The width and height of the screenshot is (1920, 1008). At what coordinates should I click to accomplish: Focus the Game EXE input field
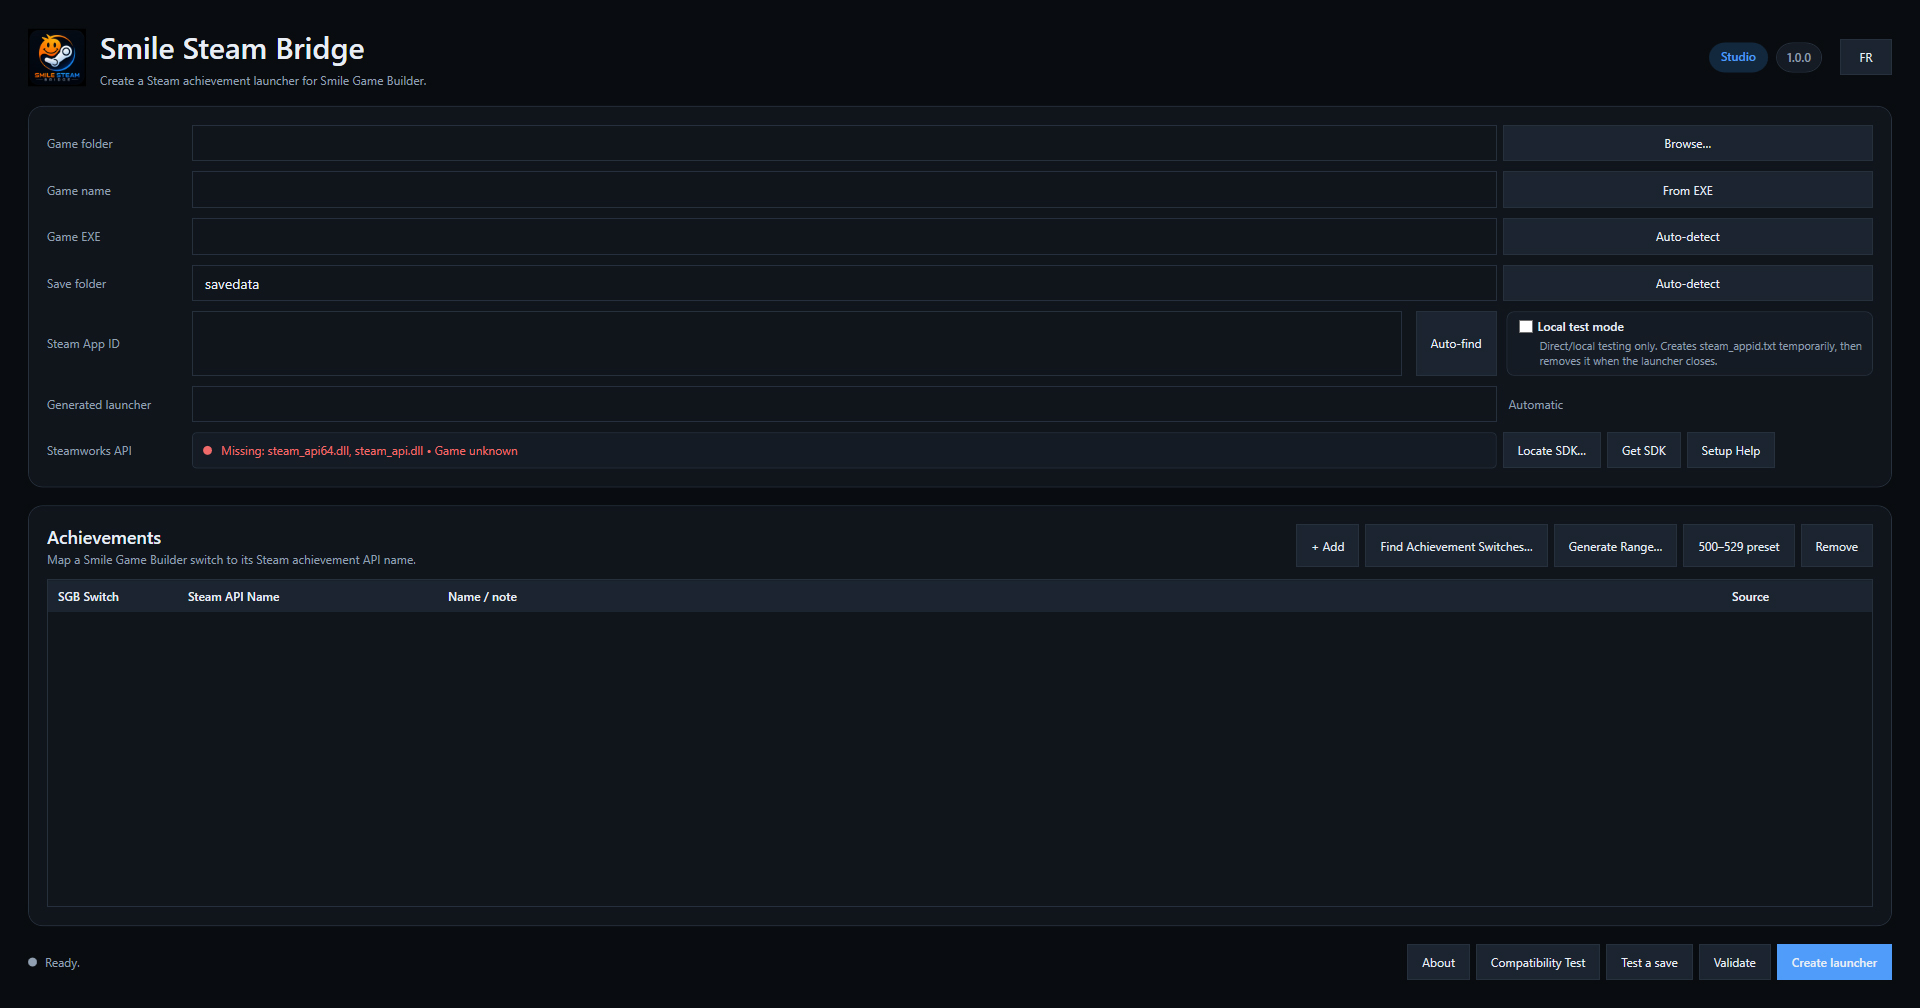(x=844, y=237)
